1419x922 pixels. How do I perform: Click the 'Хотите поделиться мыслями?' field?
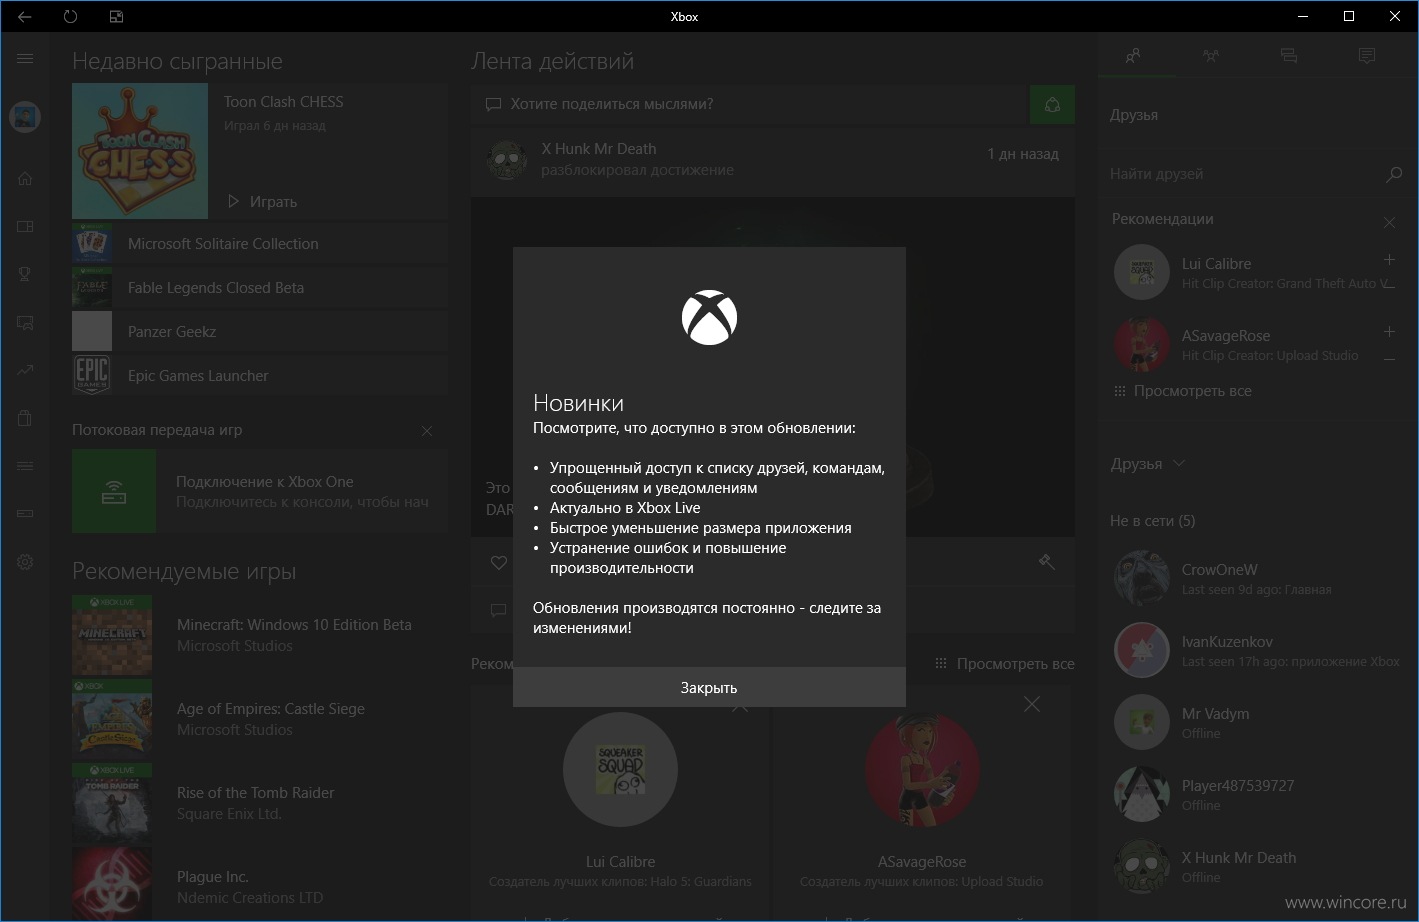click(750, 104)
